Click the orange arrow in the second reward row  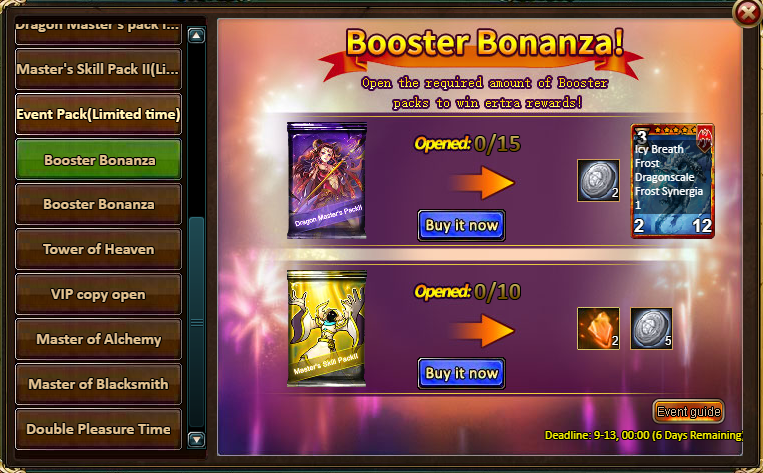pyautogui.click(x=481, y=331)
